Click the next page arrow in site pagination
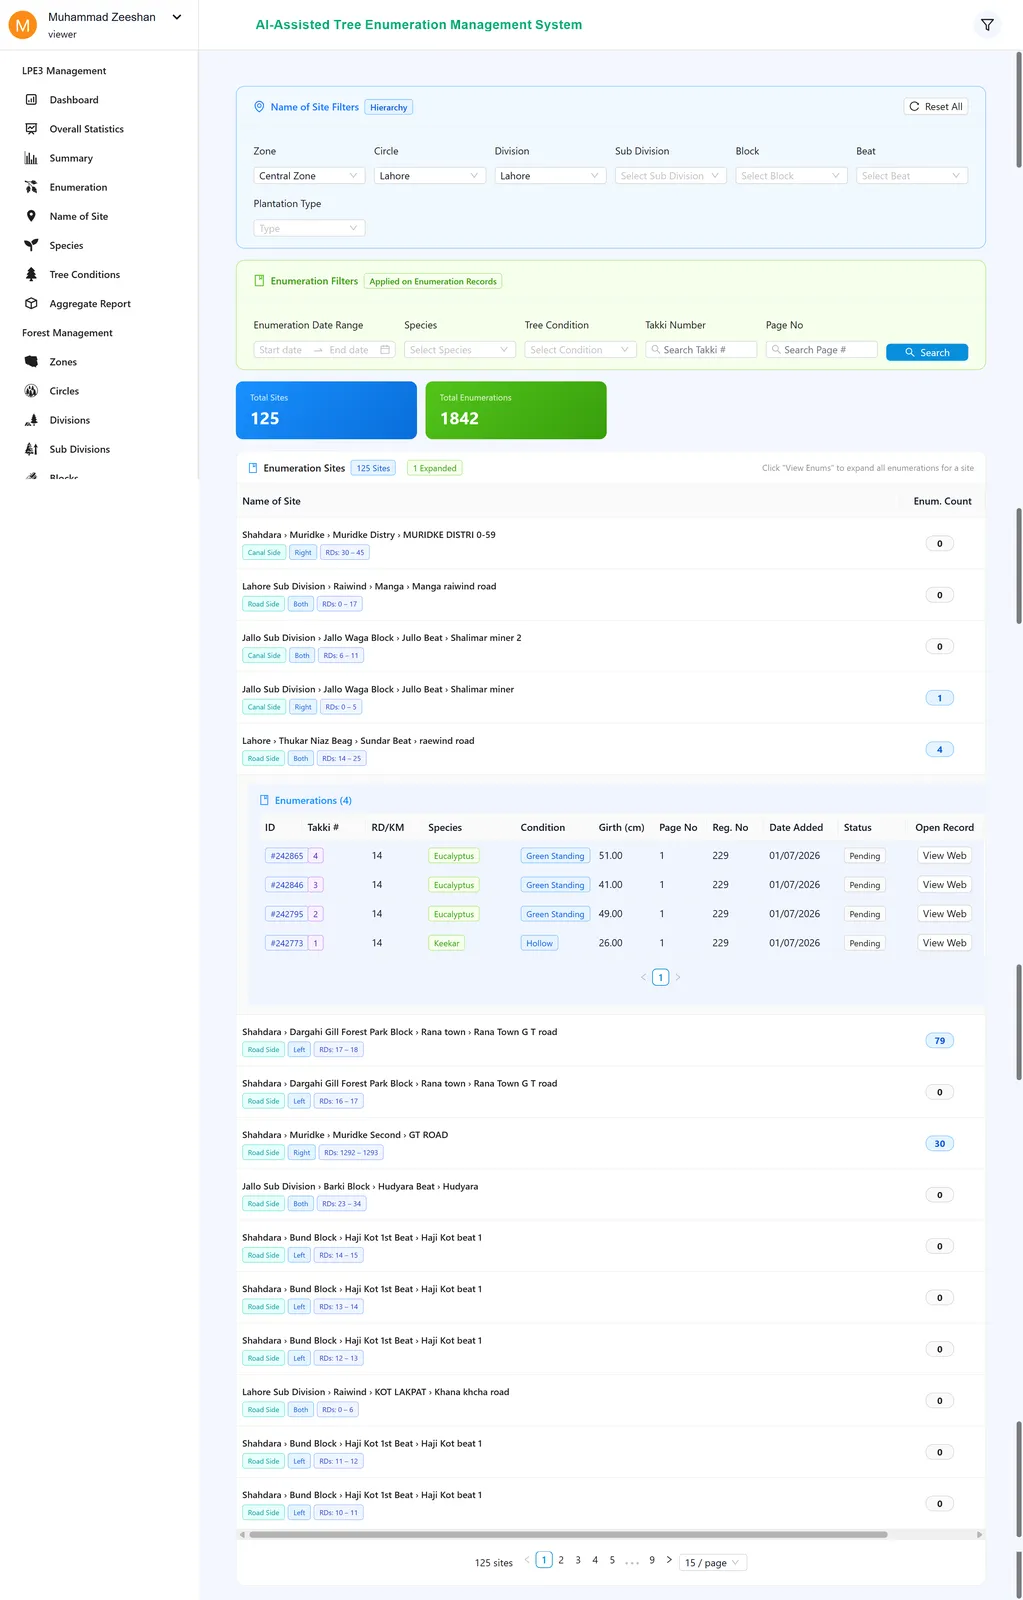Image resolution: width=1023 pixels, height=1600 pixels. click(x=669, y=1560)
